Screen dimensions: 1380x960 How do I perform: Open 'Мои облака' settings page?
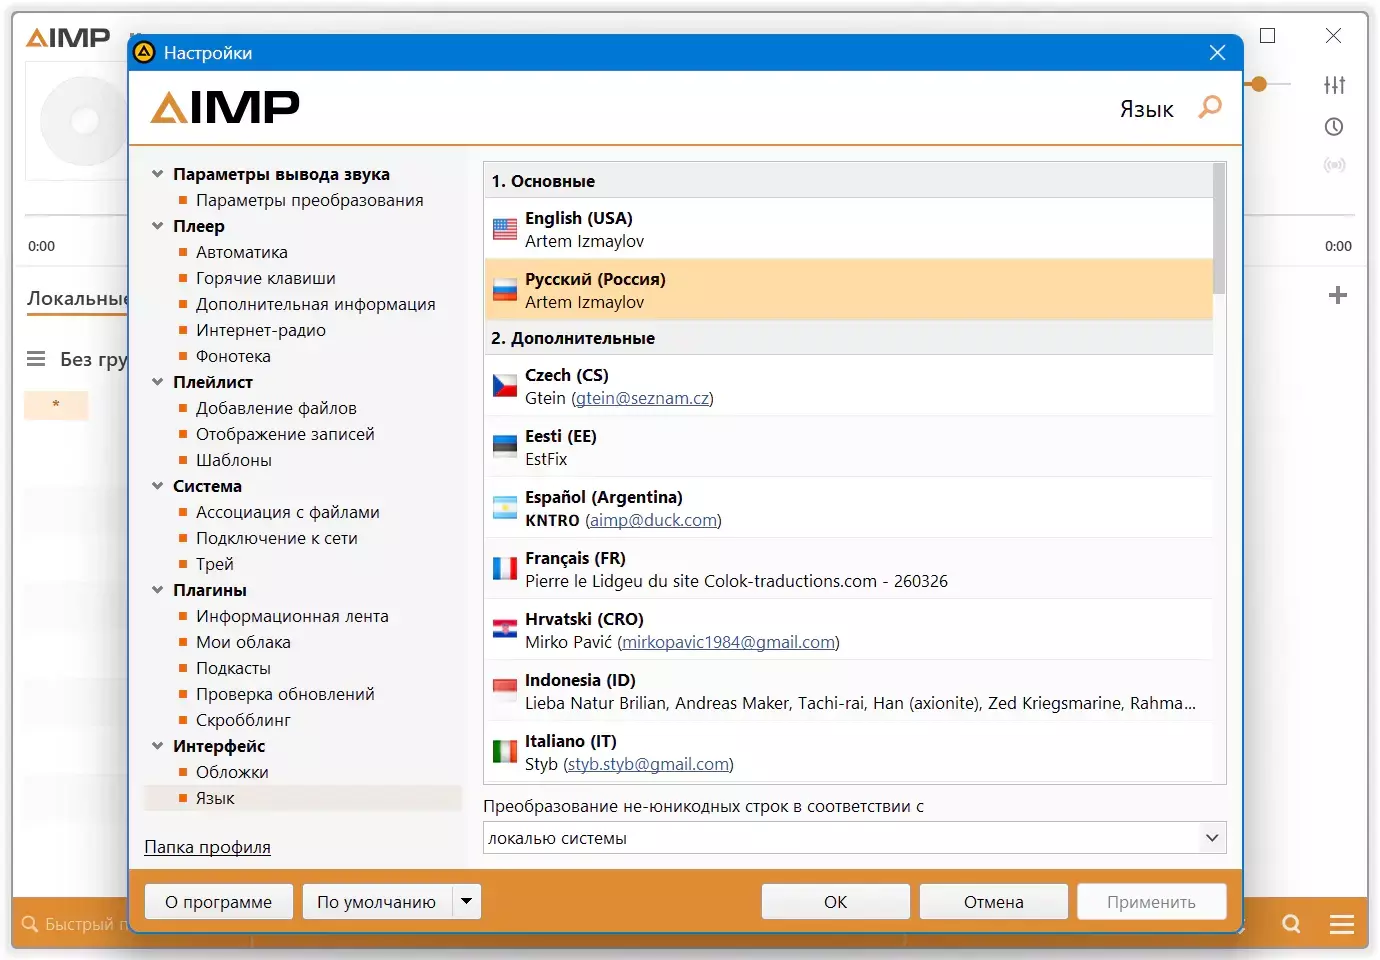point(243,642)
